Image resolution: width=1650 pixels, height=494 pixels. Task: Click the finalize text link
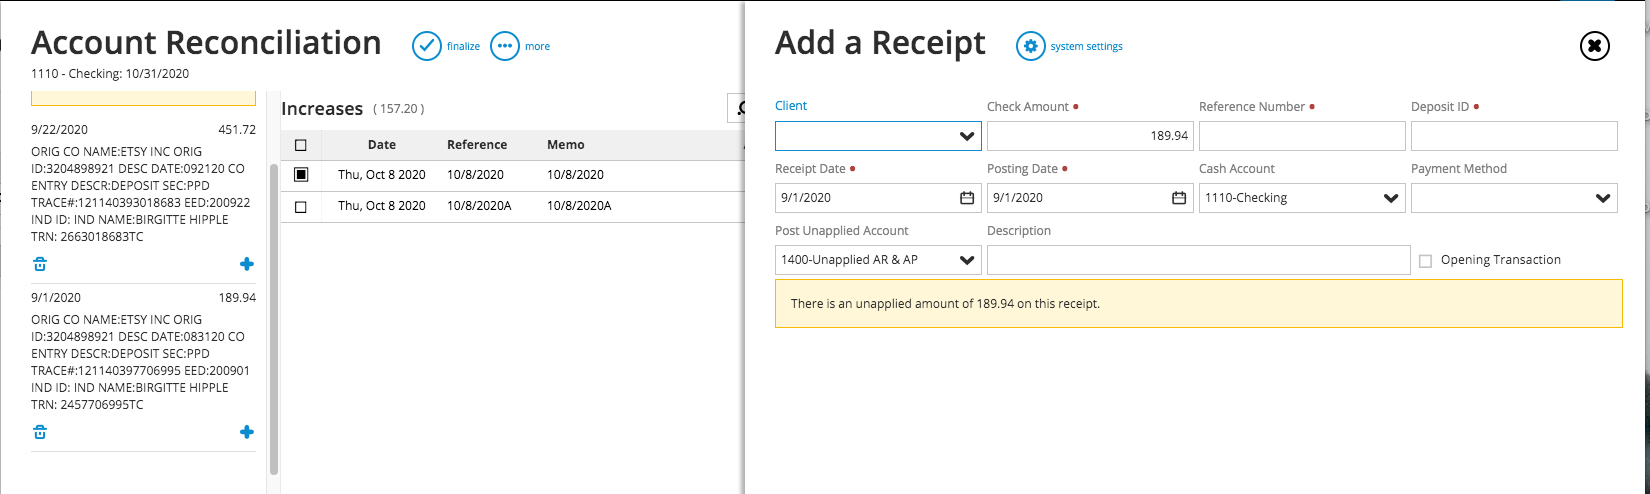pyautogui.click(x=463, y=46)
